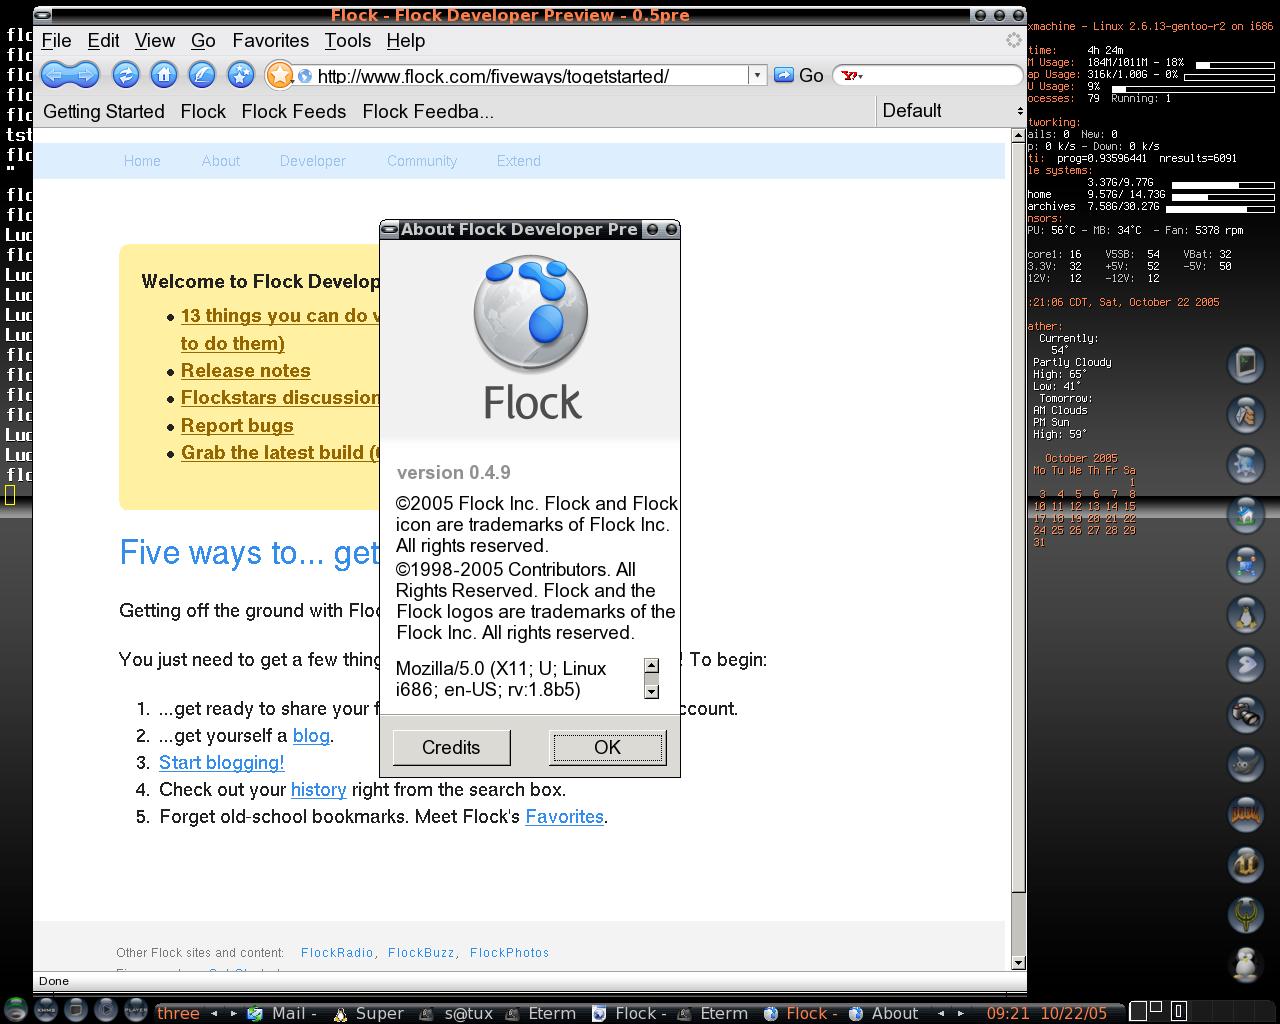Open the Default favorites collection dropdown

(951, 111)
